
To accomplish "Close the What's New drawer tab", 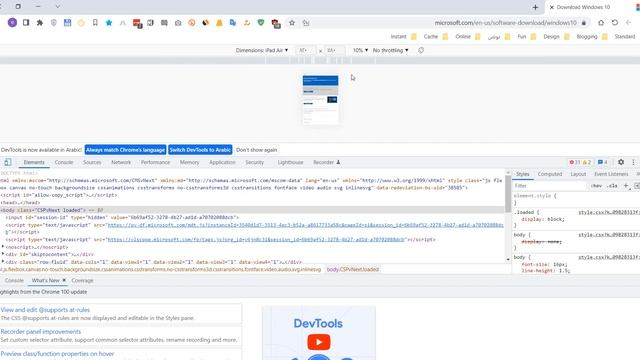I will (64, 280).
